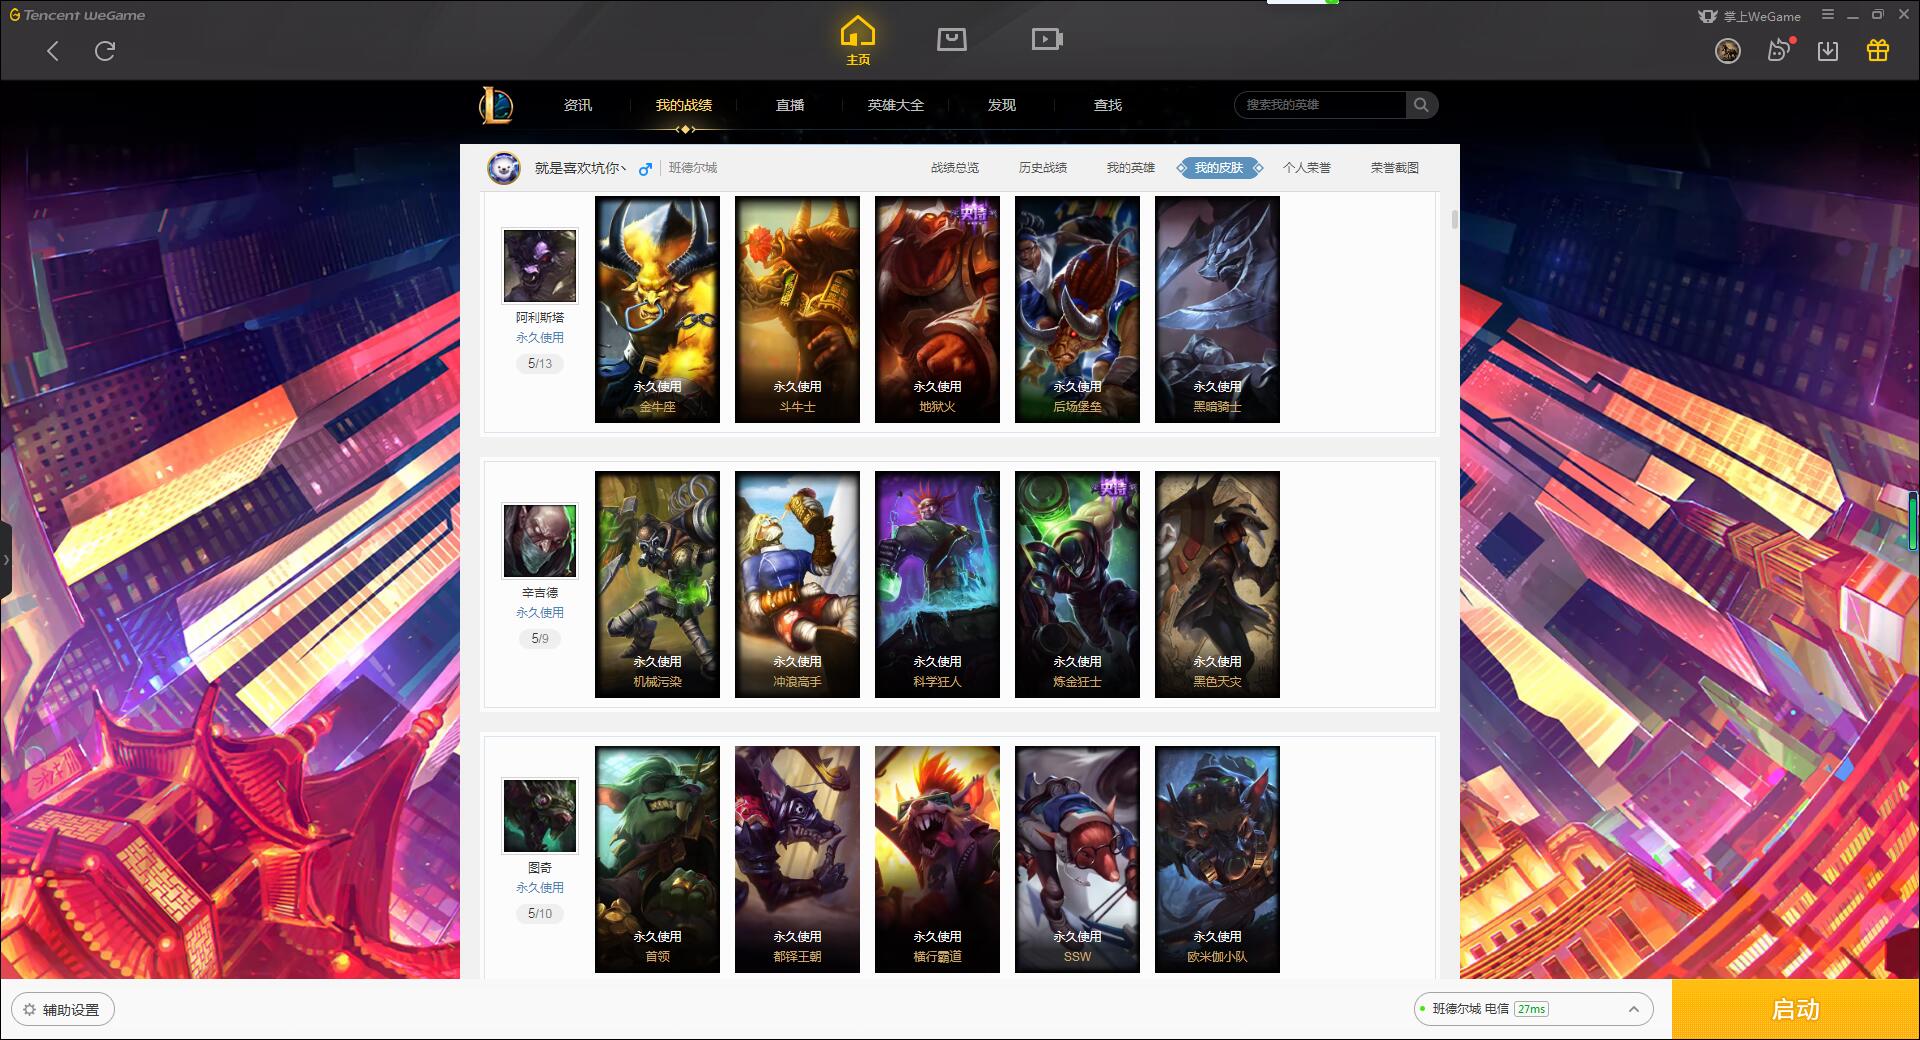
Task: Switch to the 荣誉截图 tab
Action: pos(1395,168)
